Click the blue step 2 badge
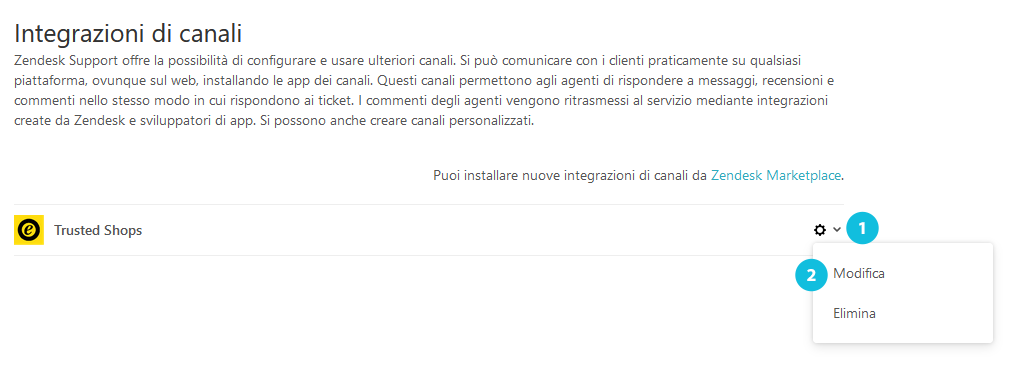This screenshot has width=1020, height=376. (811, 275)
